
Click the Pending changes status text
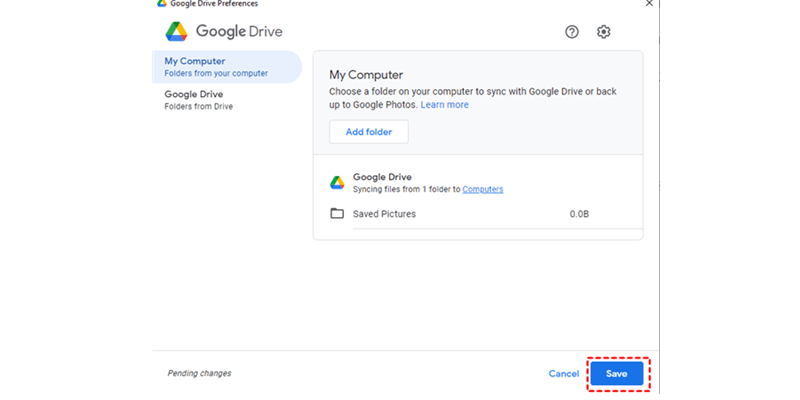tap(199, 373)
